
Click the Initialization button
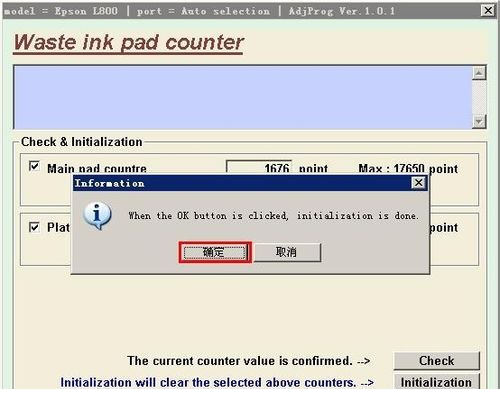[x=436, y=382]
